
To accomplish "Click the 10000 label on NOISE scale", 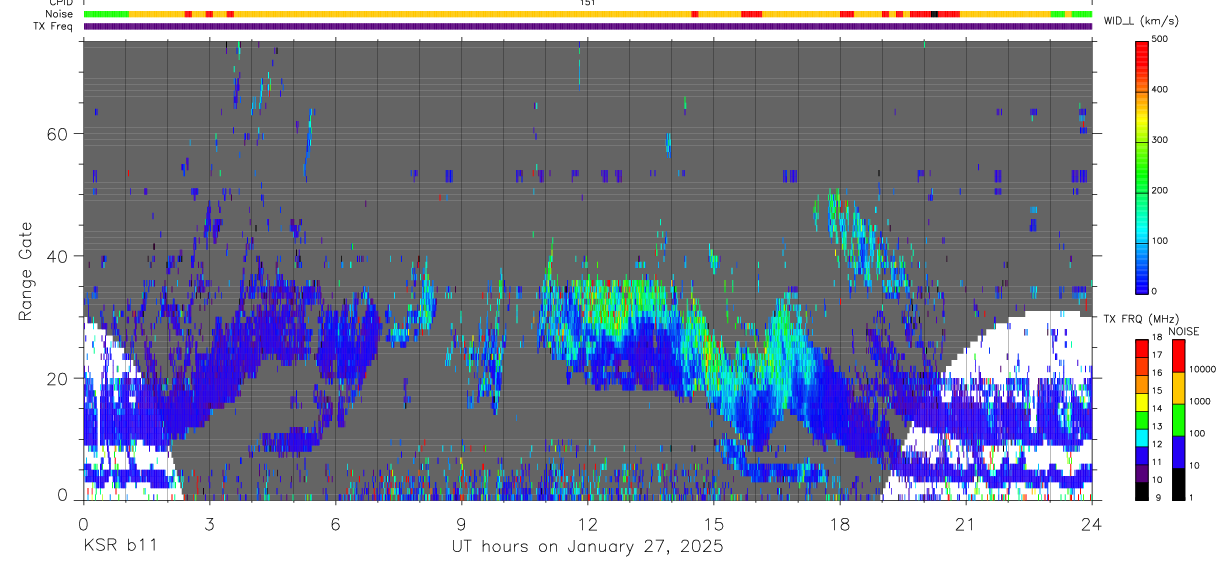I will [1203, 369].
